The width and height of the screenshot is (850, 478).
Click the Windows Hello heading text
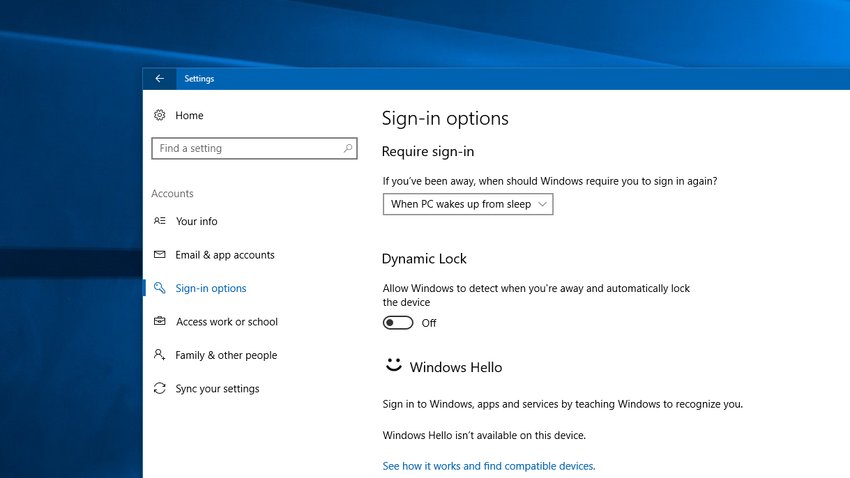tap(456, 367)
